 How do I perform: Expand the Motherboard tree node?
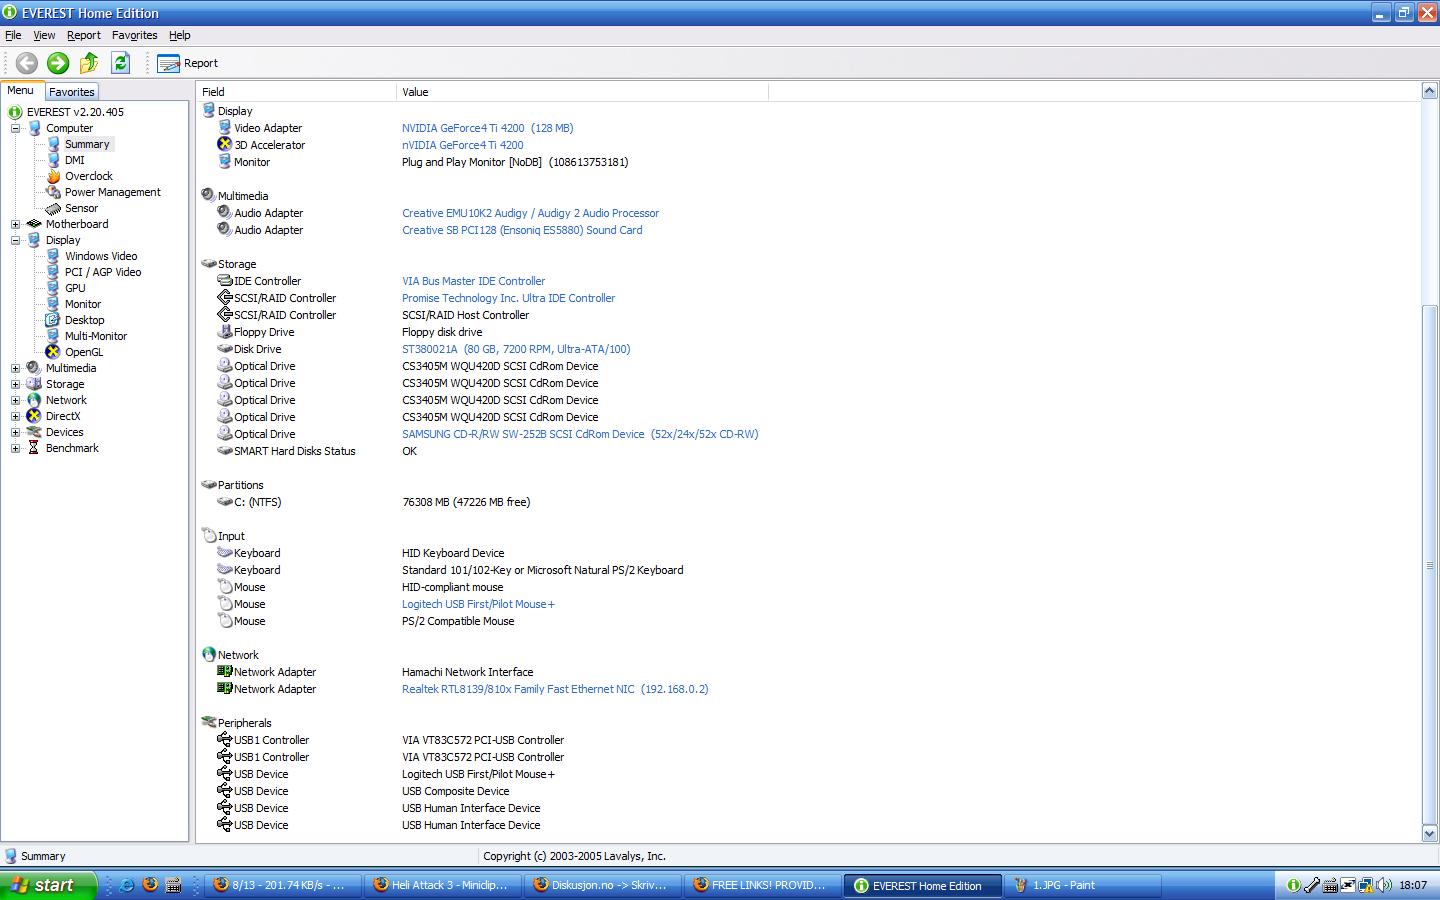point(15,224)
